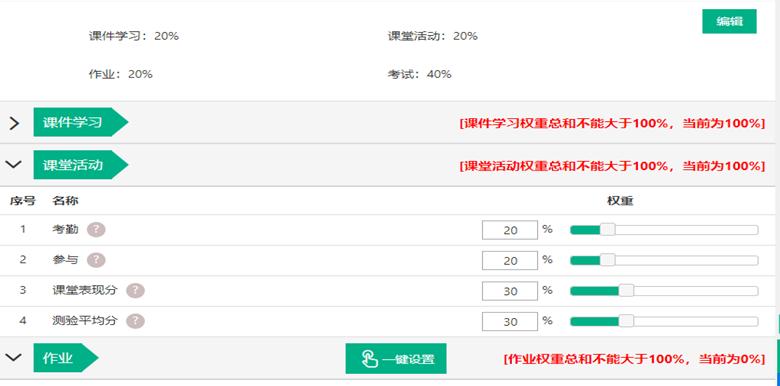Click the 课堂活动 weight warning message
The image size is (780, 386).
[612, 166]
